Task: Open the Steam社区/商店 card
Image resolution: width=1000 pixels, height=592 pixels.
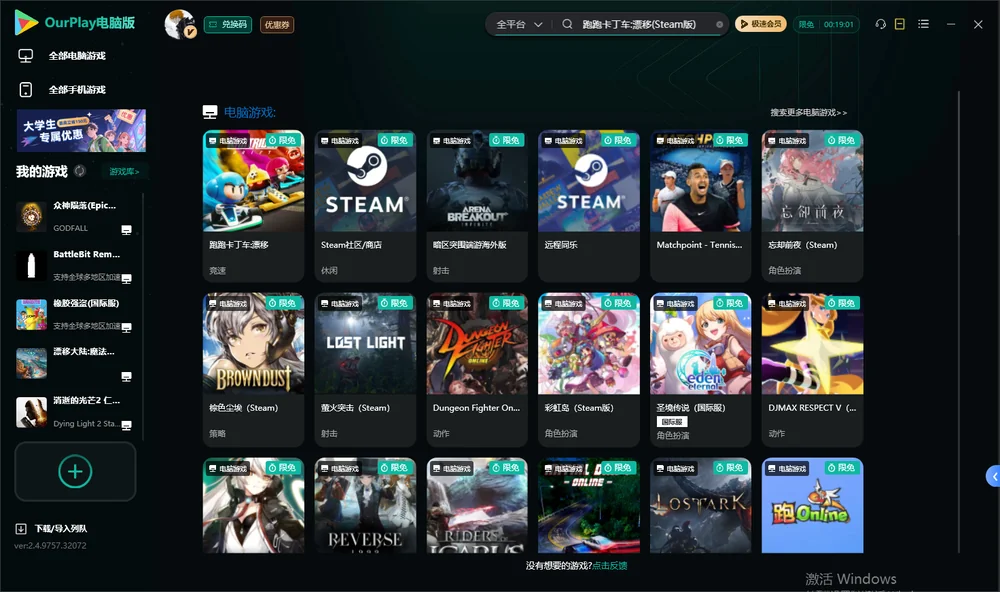Action: pyautogui.click(x=365, y=205)
